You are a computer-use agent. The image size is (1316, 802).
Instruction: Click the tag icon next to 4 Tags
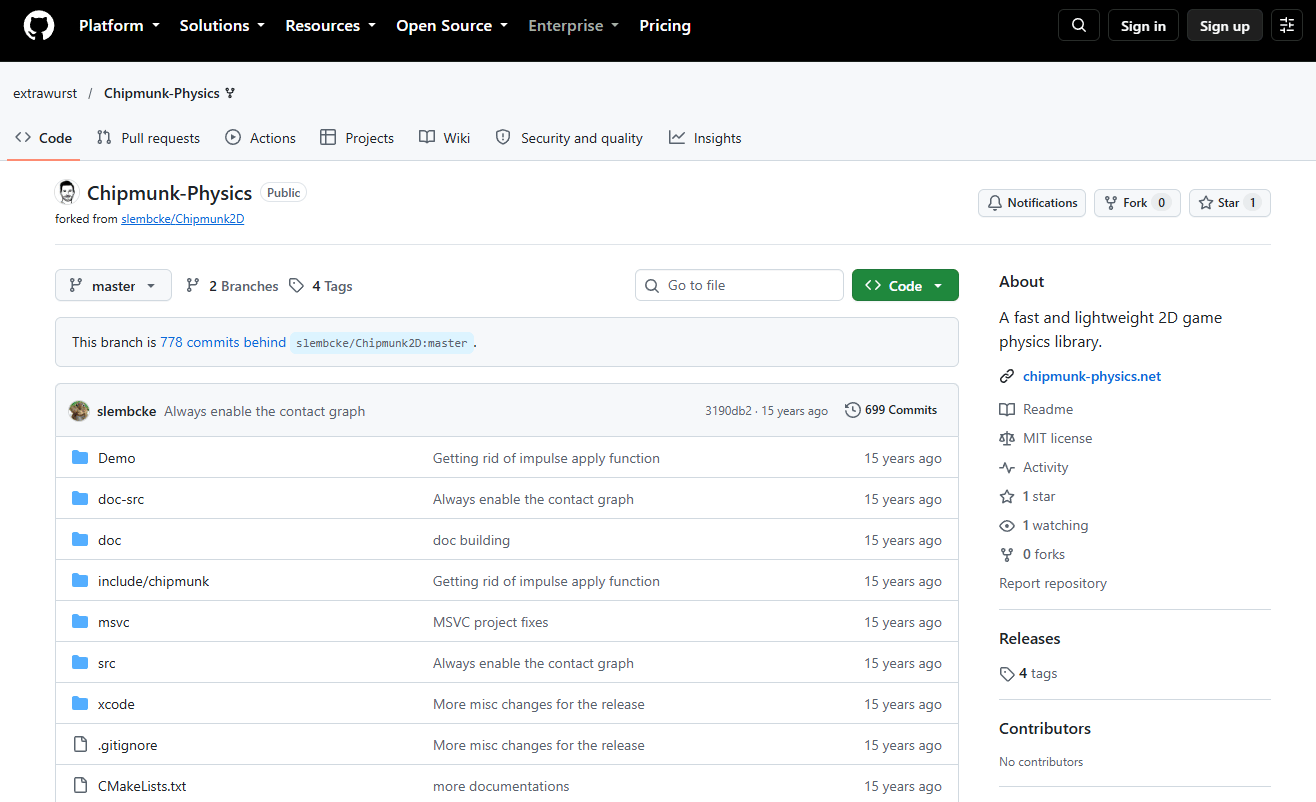tap(296, 286)
